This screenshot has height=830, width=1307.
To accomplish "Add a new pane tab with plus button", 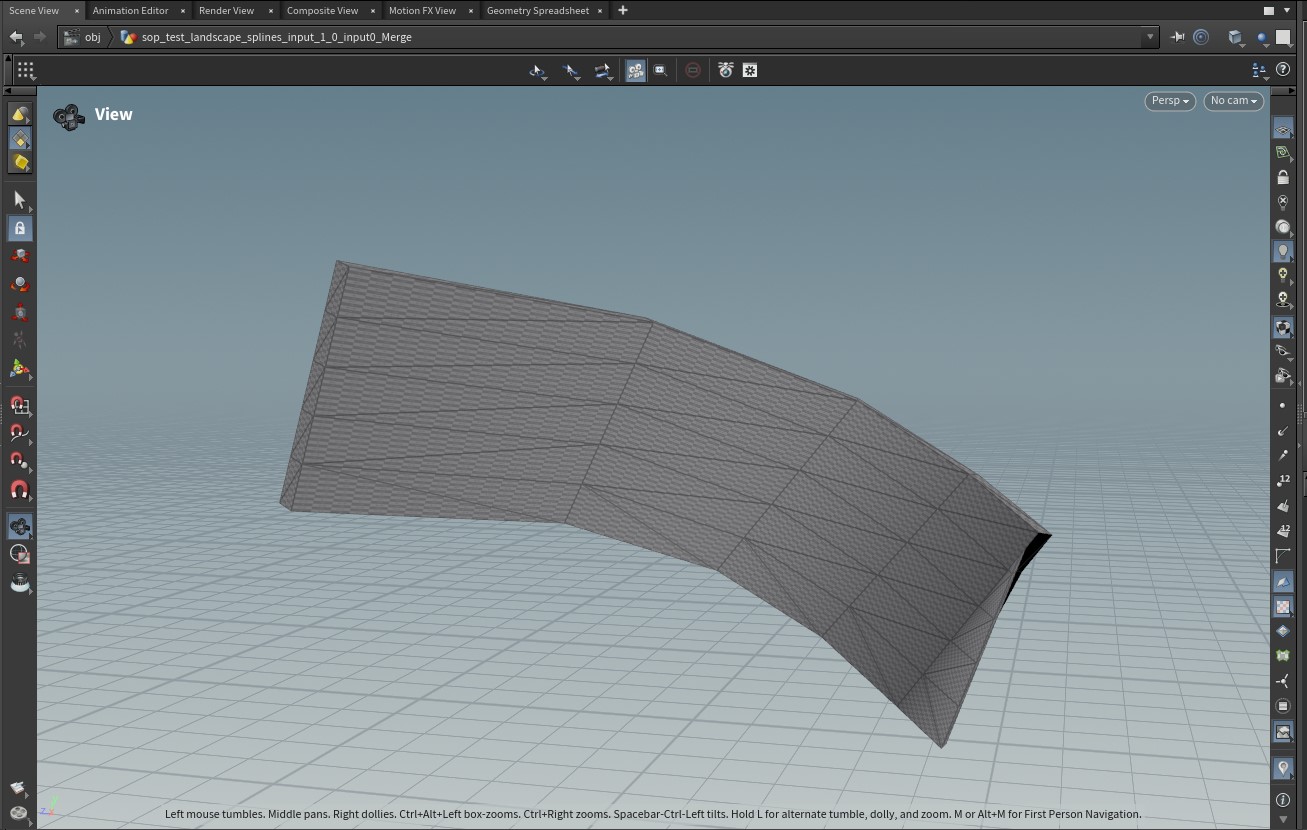I will click(623, 10).
